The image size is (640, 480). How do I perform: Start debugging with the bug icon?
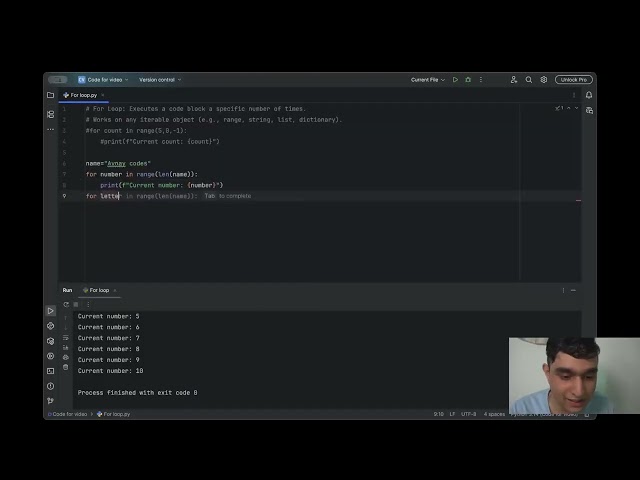pyautogui.click(x=468, y=80)
